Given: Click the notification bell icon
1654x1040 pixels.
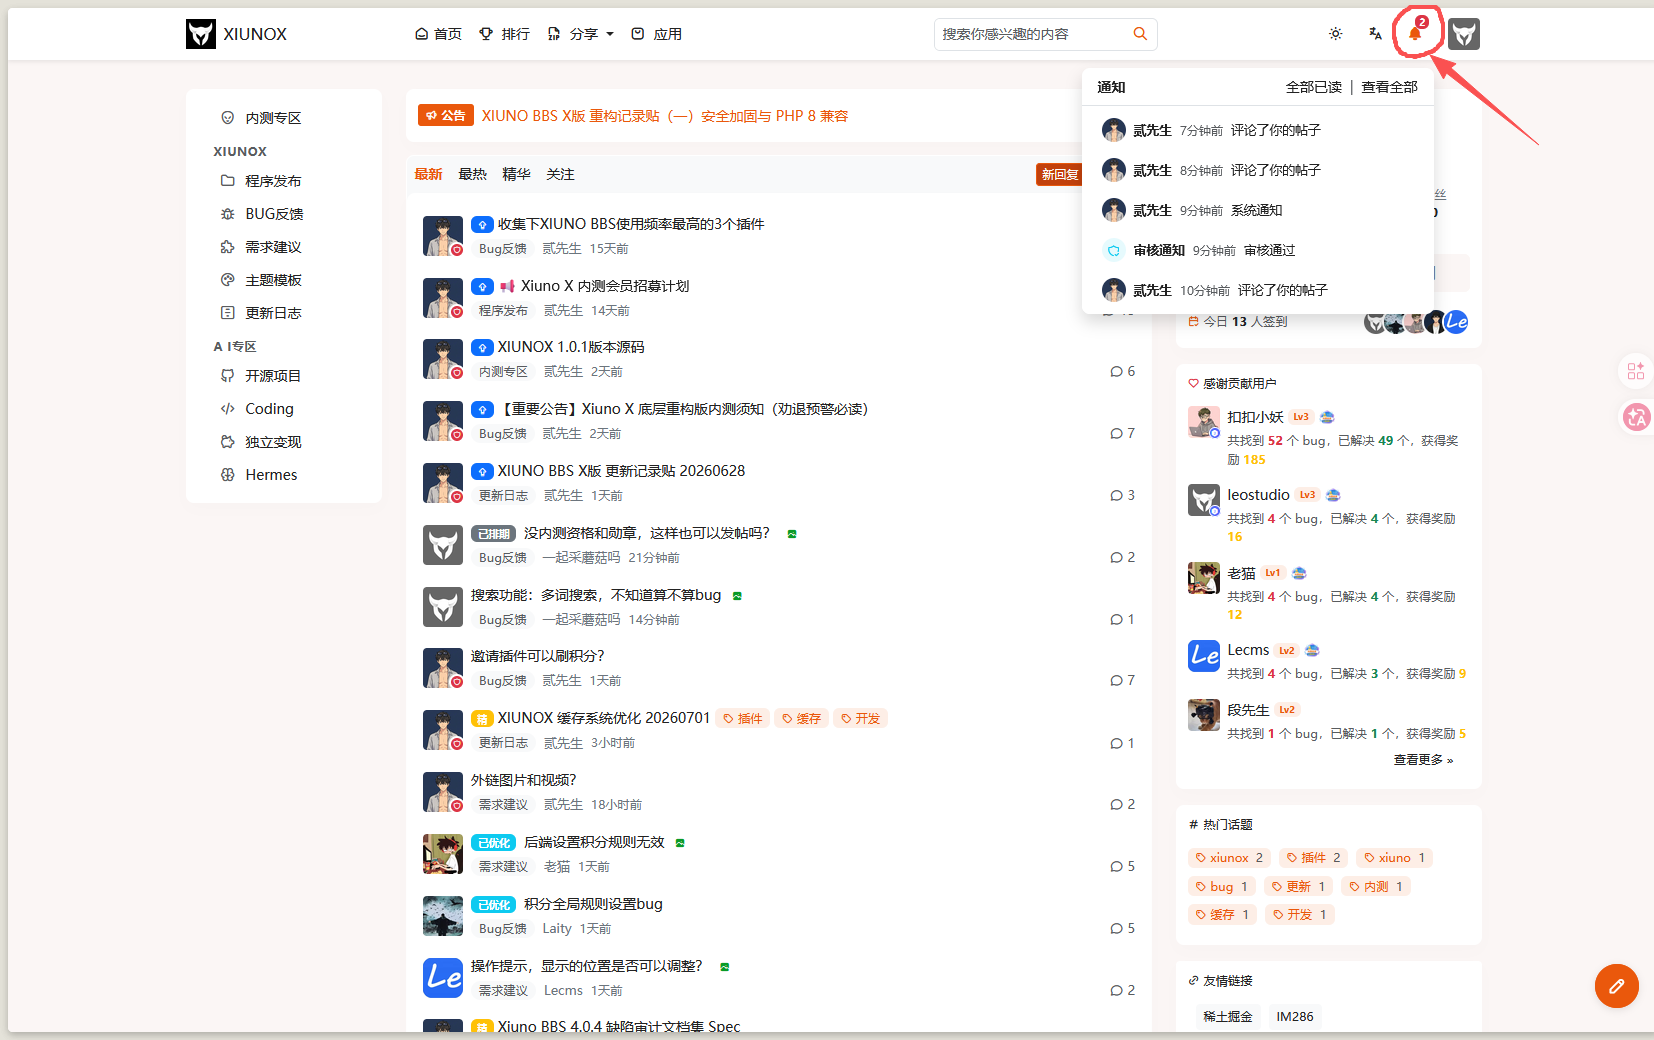Looking at the screenshot, I should click(1415, 34).
